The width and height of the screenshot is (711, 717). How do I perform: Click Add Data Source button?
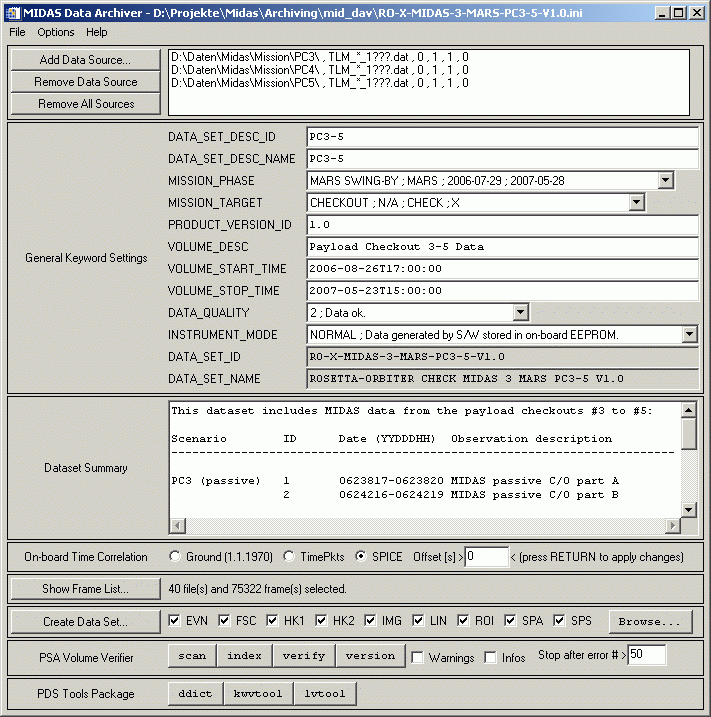click(x=85, y=60)
